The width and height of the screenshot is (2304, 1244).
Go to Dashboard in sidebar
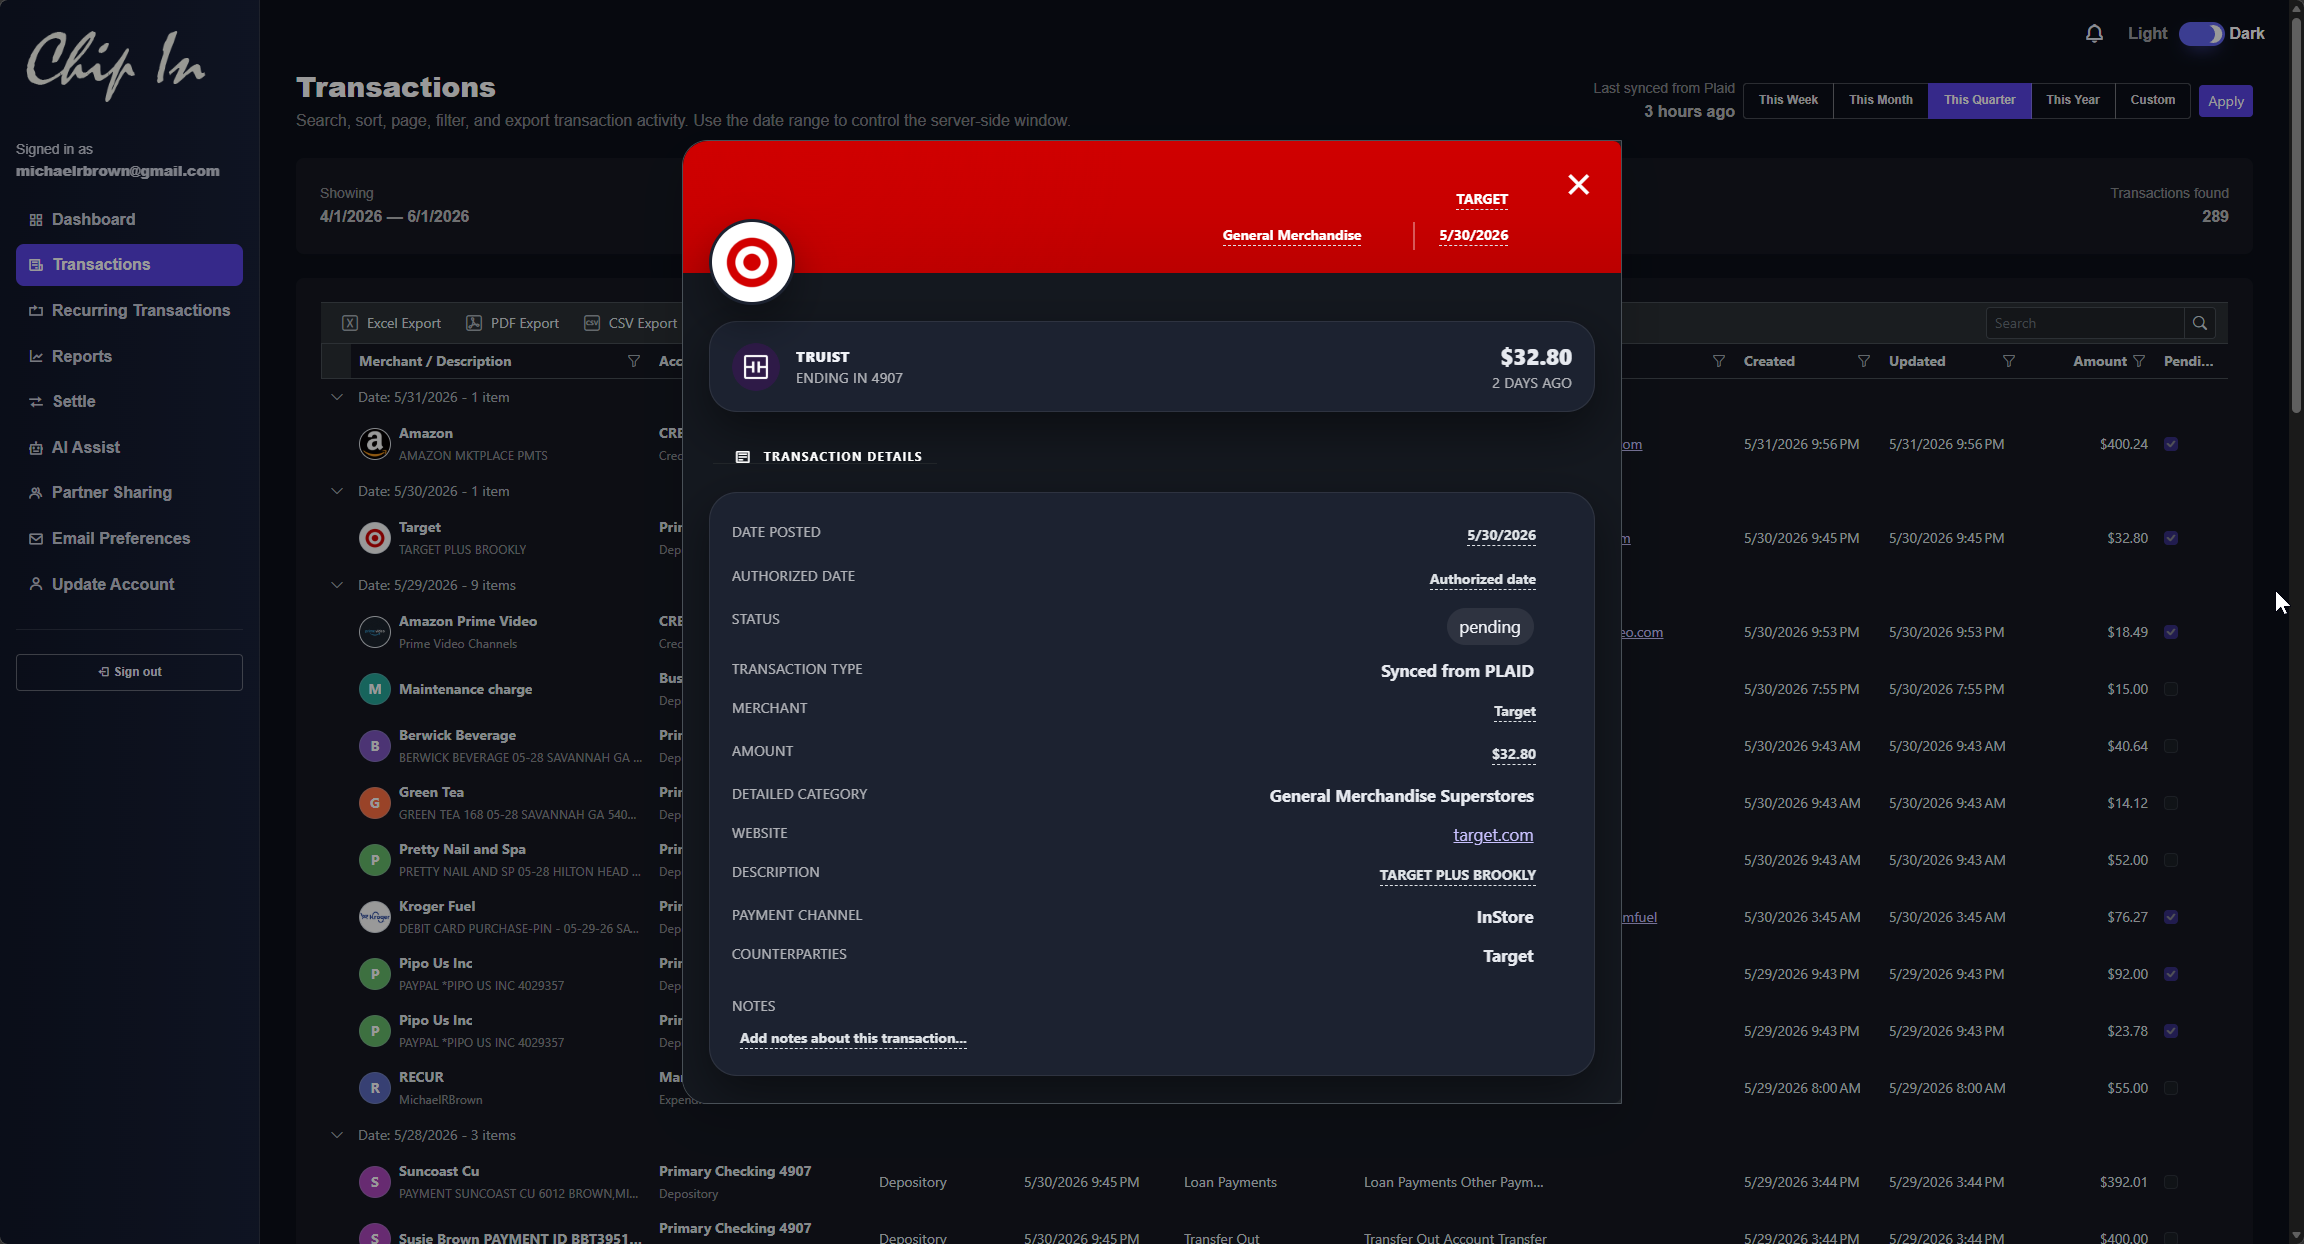tap(129, 219)
